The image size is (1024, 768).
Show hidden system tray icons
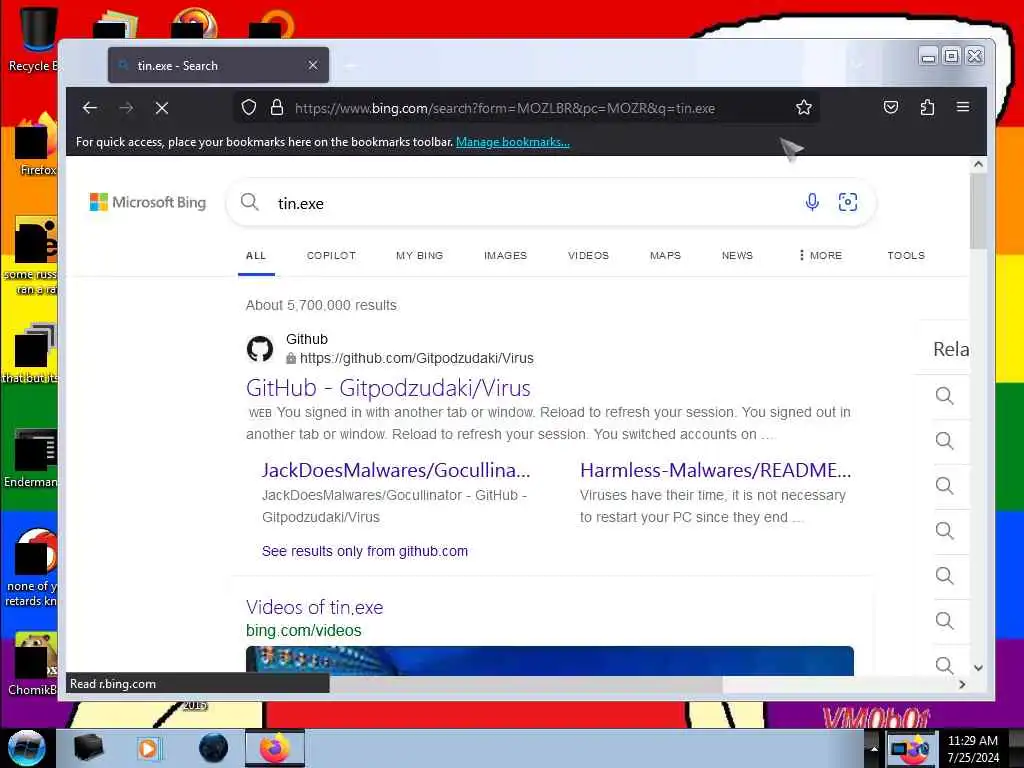tap(874, 749)
